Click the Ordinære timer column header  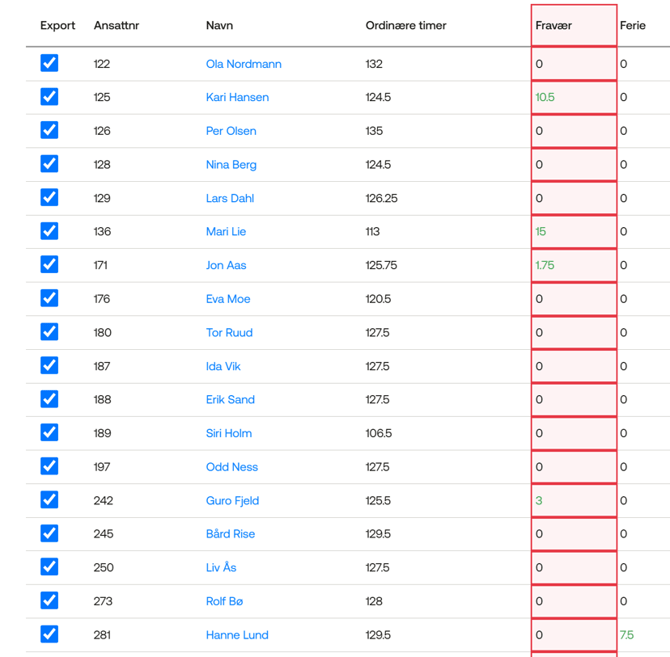pyautogui.click(x=406, y=26)
